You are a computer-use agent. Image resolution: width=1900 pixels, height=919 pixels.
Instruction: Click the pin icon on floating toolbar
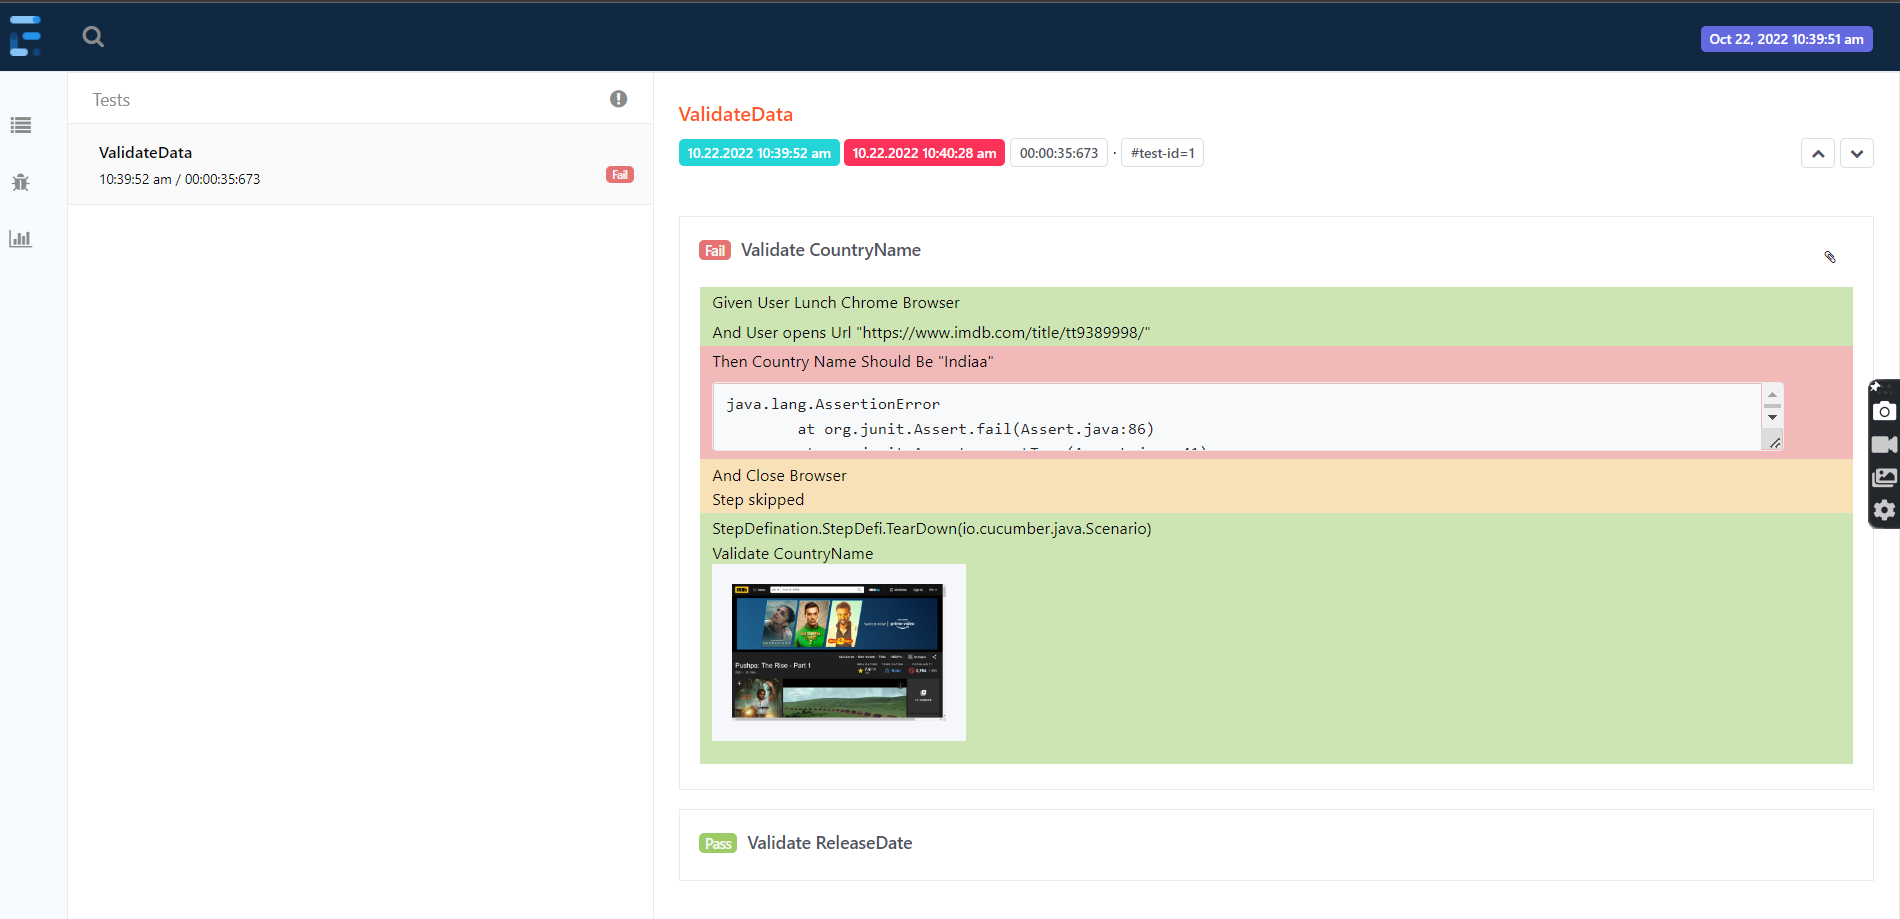click(1875, 386)
